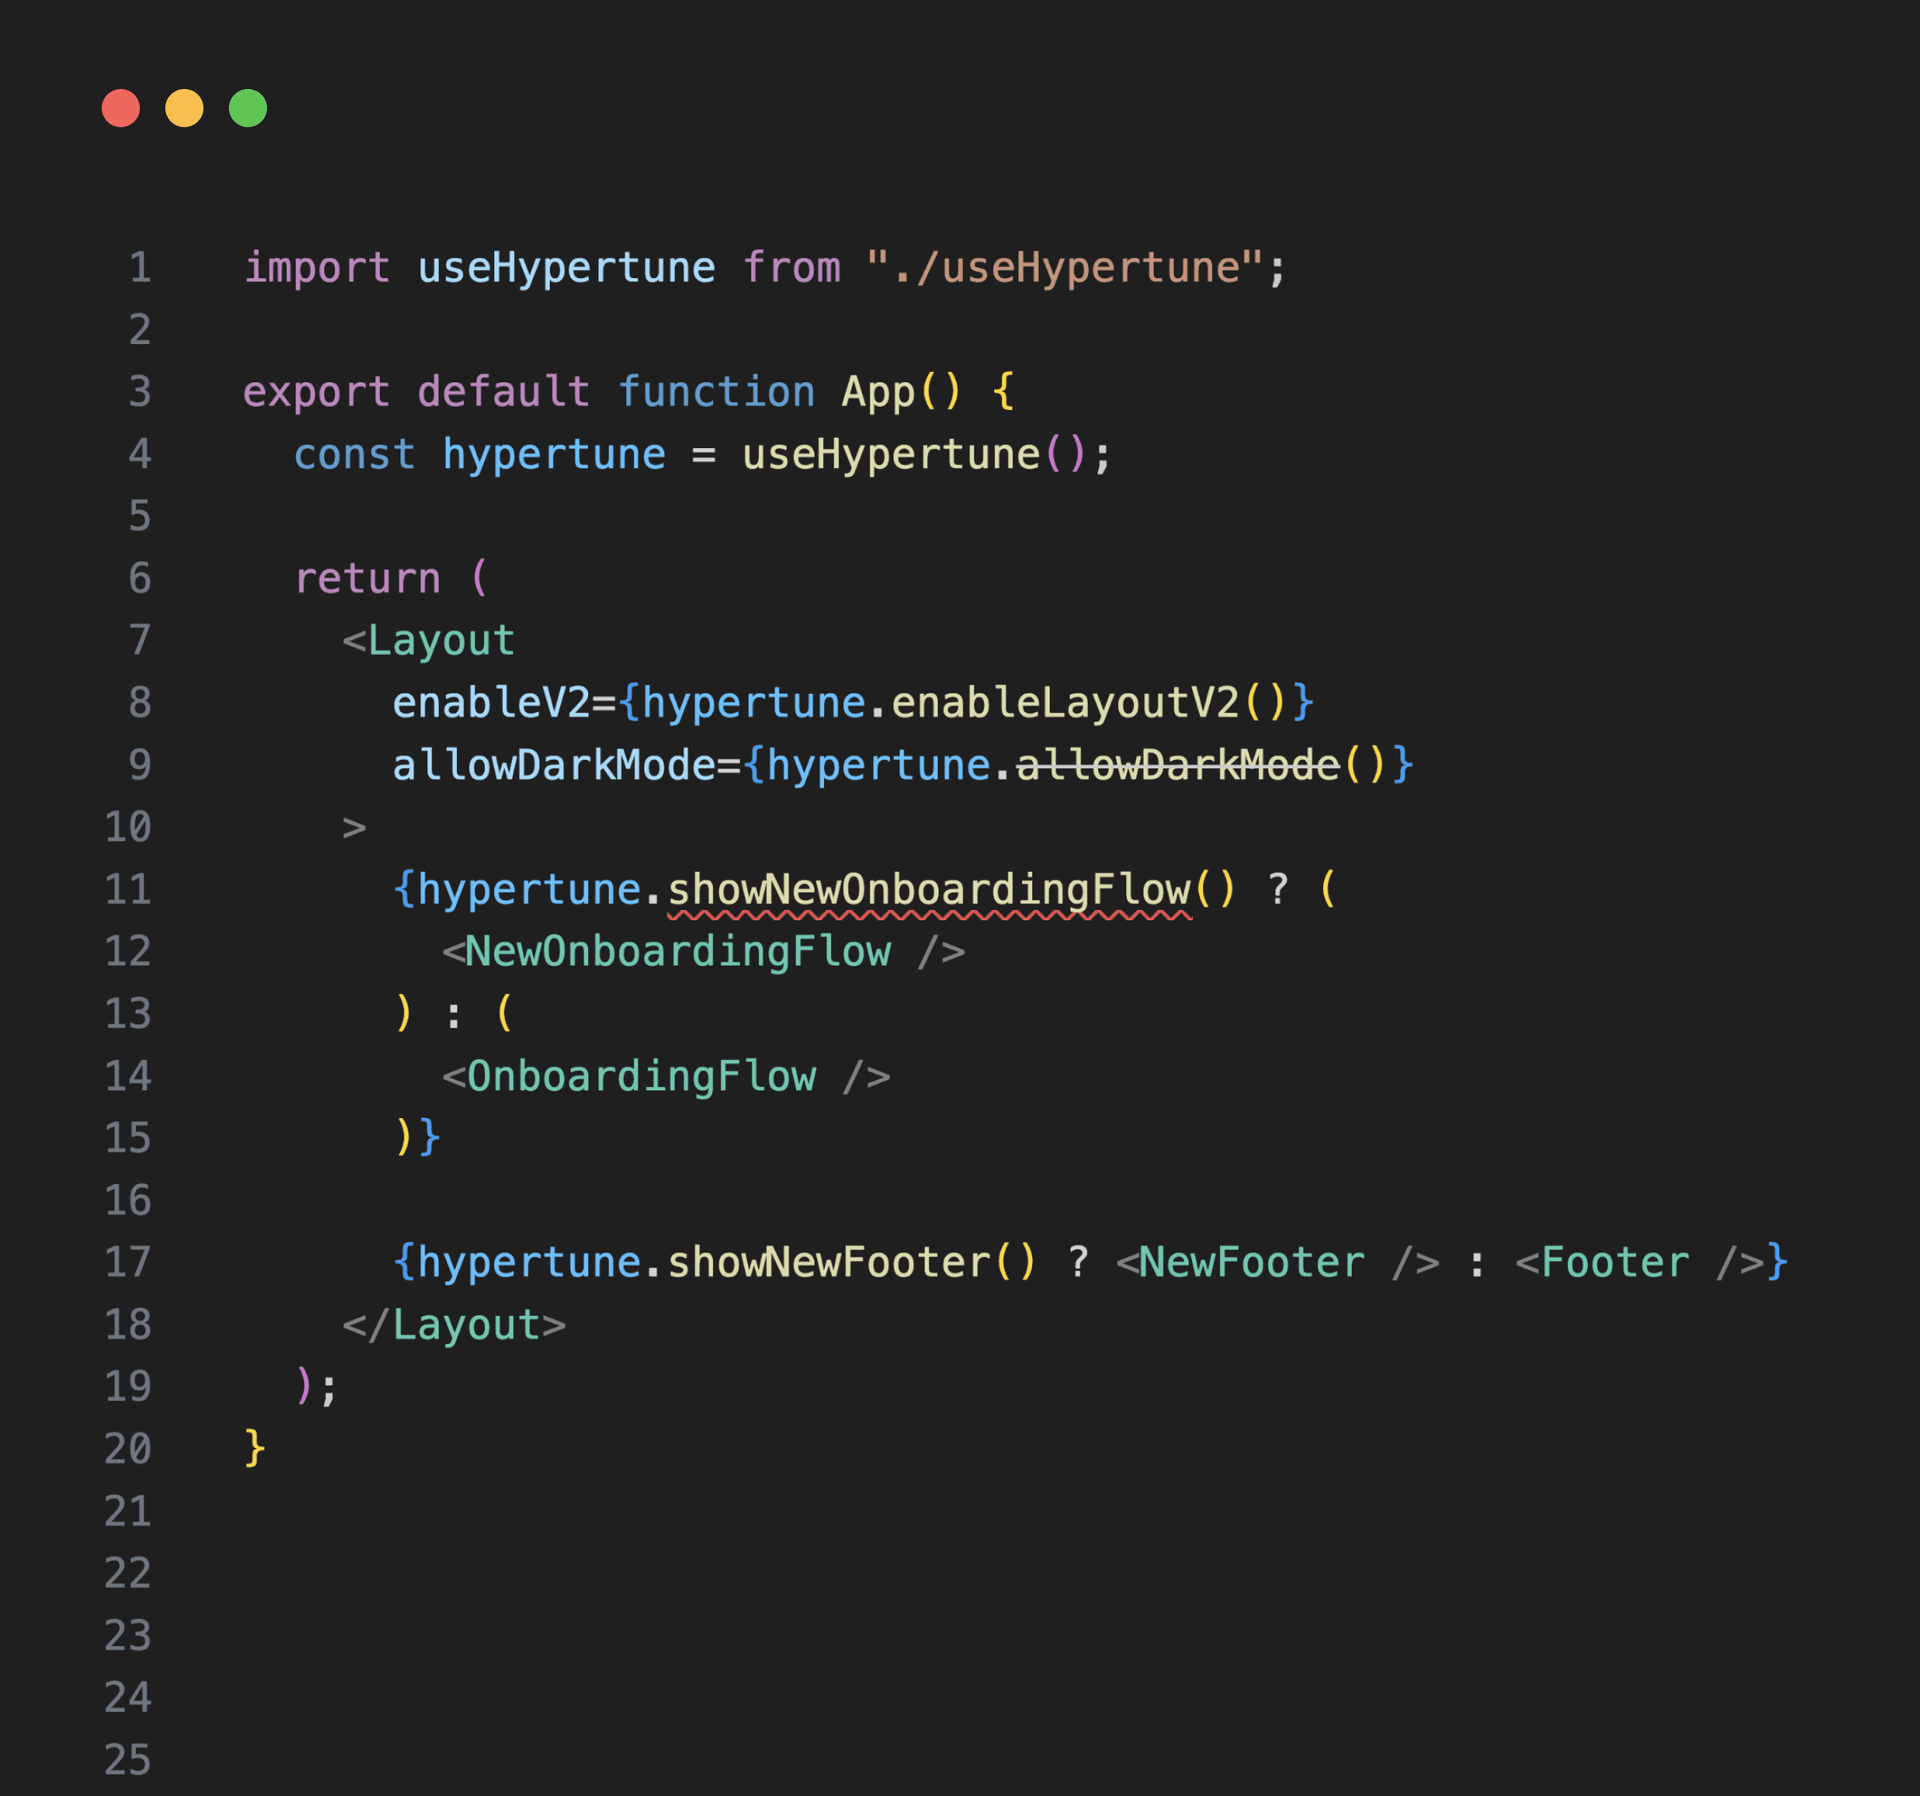Screen dimensions: 1920x1796
Task: Click the return keyword on line 6
Action: coord(367,579)
